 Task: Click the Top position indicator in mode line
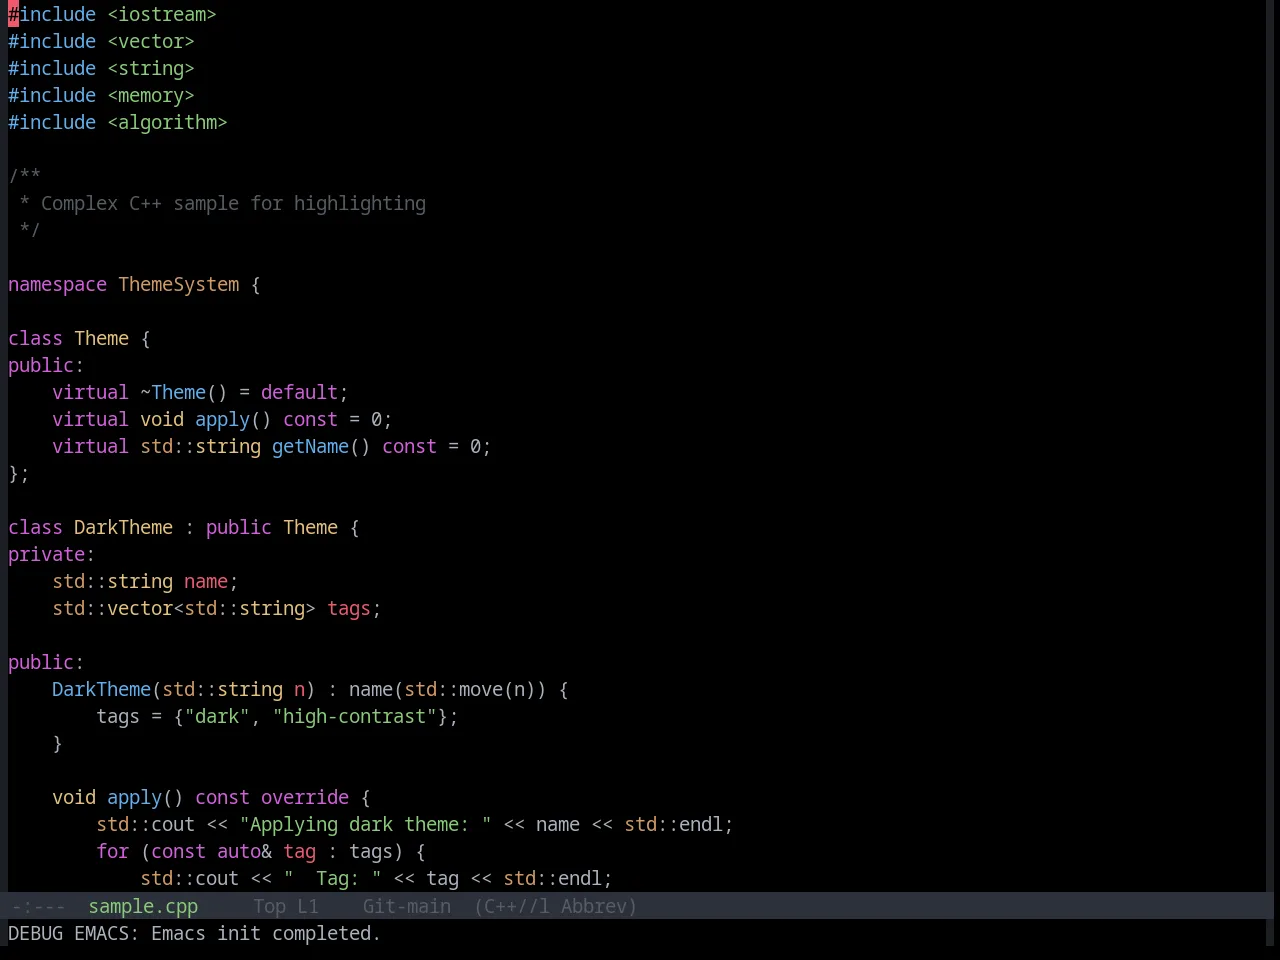(270, 906)
